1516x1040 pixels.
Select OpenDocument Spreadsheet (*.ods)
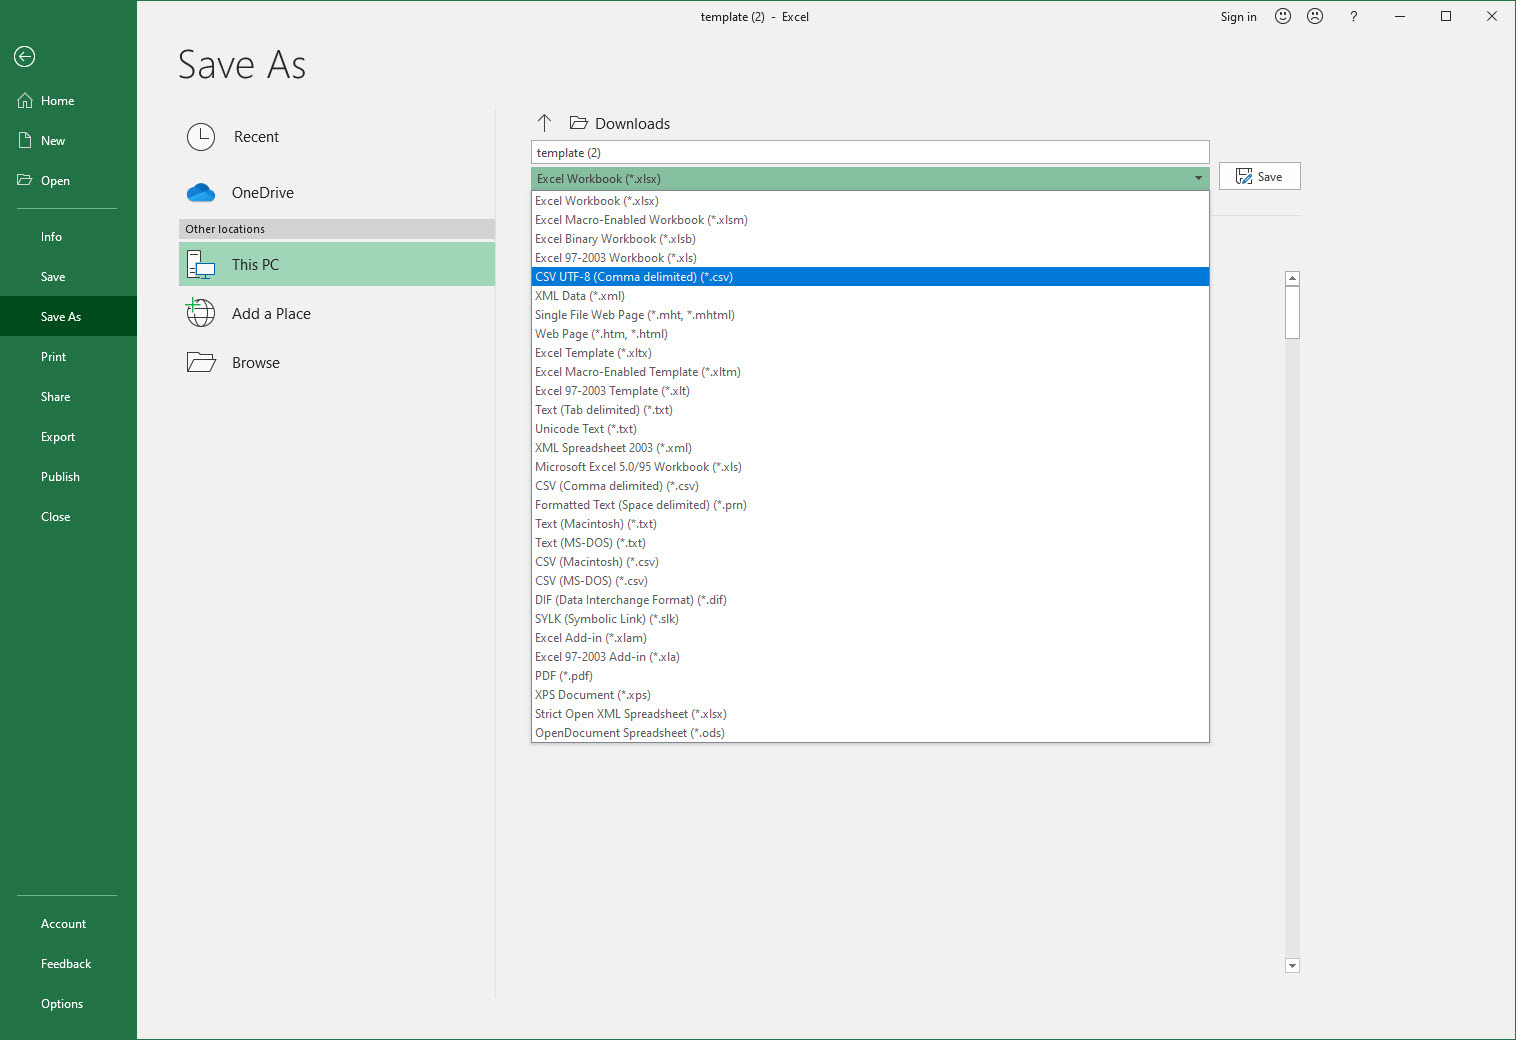pos(870,733)
